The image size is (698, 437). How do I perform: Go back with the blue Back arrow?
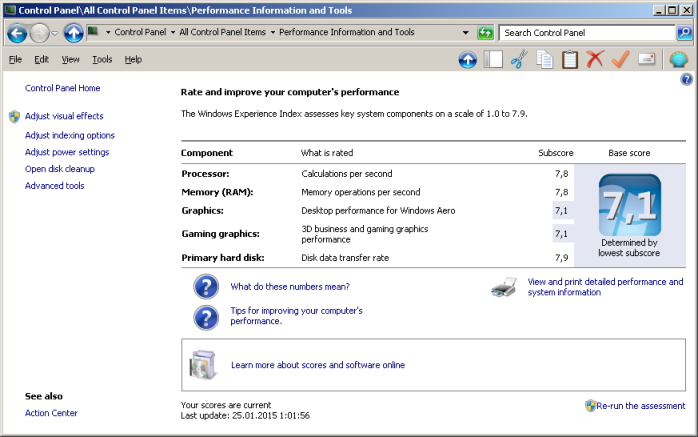coord(17,33)
